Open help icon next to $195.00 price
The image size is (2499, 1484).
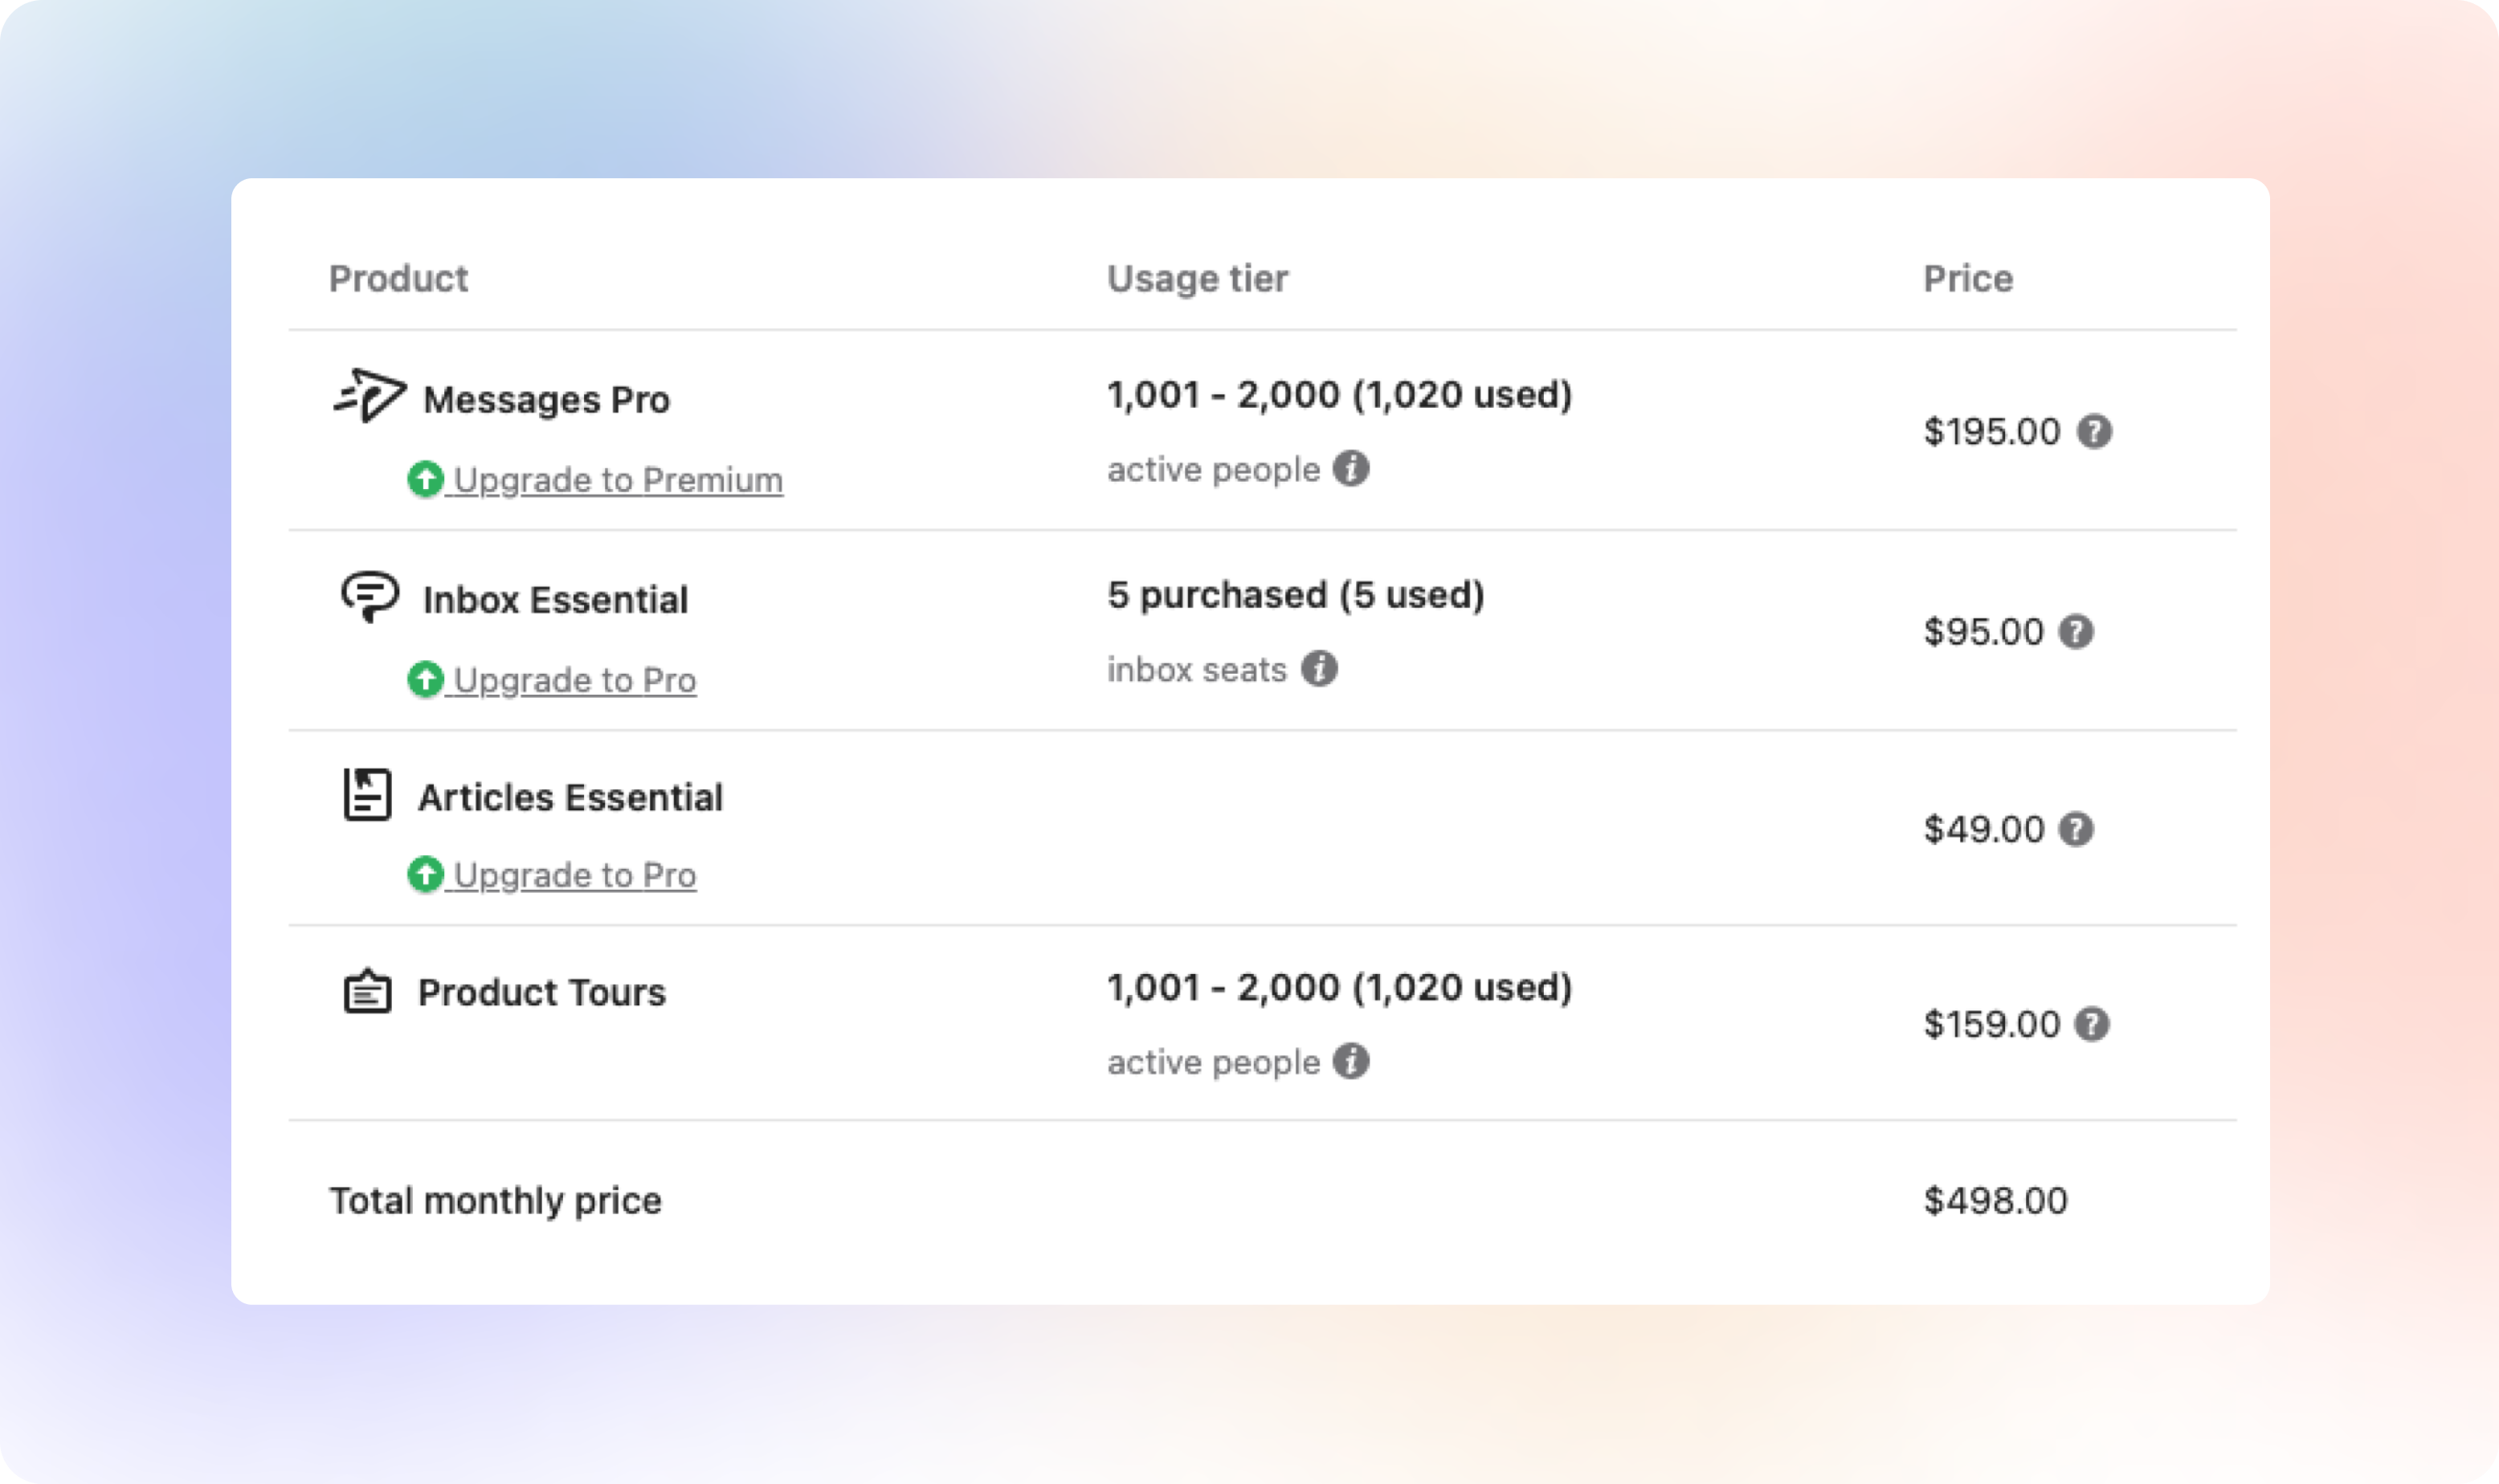2094,431
